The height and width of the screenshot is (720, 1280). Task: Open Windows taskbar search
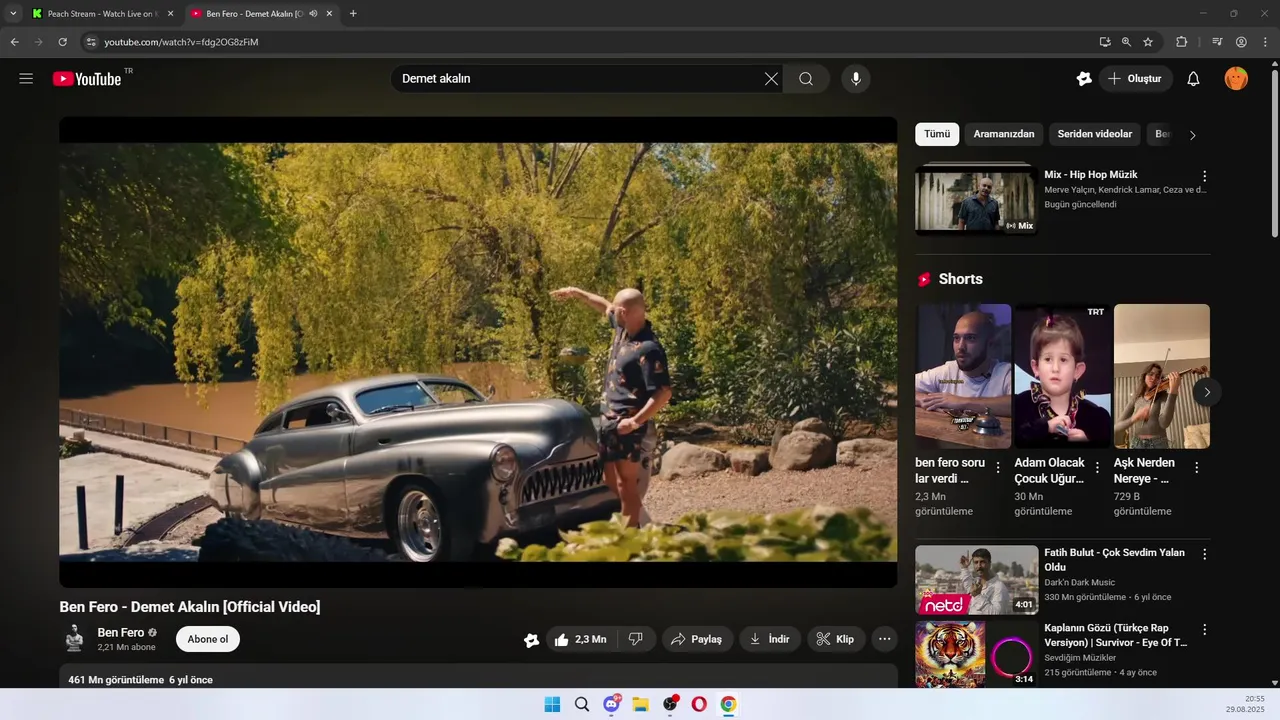pos(582,704)
